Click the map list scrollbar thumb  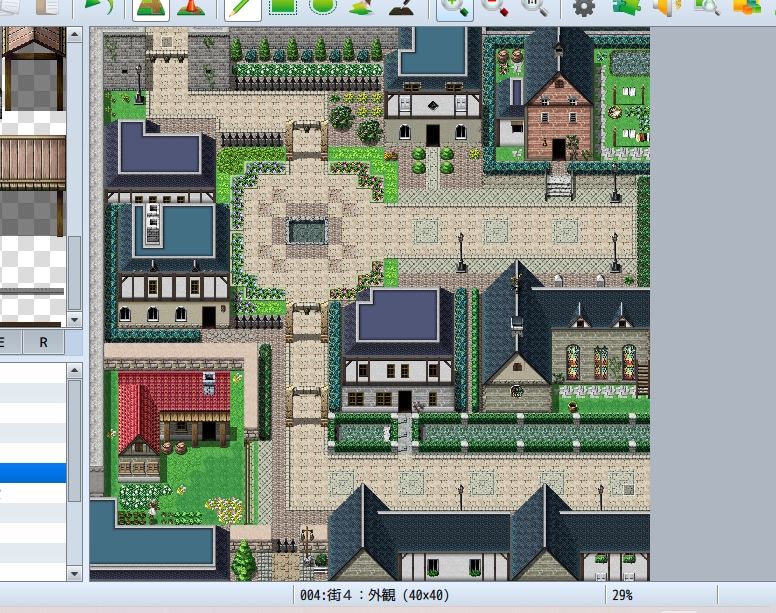click(75, 440)
